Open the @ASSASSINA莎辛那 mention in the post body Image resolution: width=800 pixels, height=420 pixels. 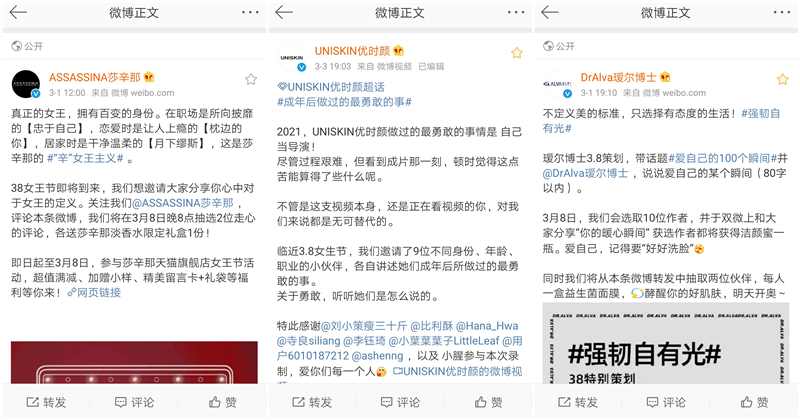pos(183,203)
